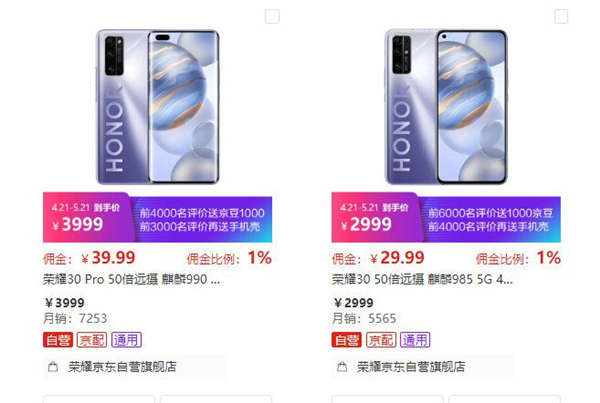
Task: Tick the checkbox above the Honor 30 Pro
Action: [272, 16]
